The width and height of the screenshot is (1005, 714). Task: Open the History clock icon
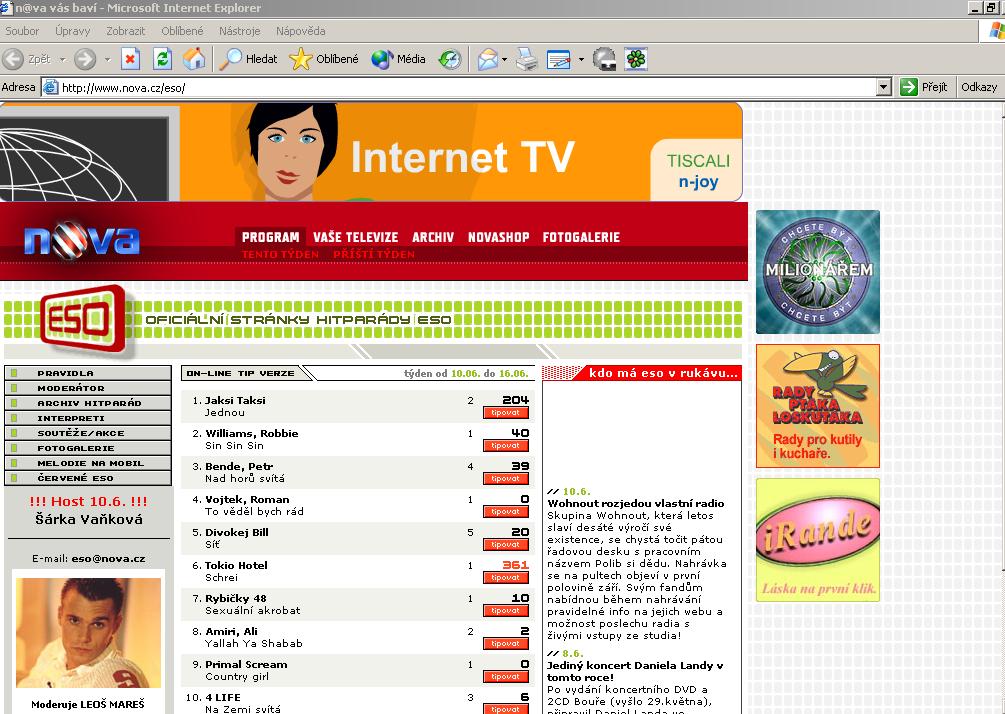(x=450, y=60)
